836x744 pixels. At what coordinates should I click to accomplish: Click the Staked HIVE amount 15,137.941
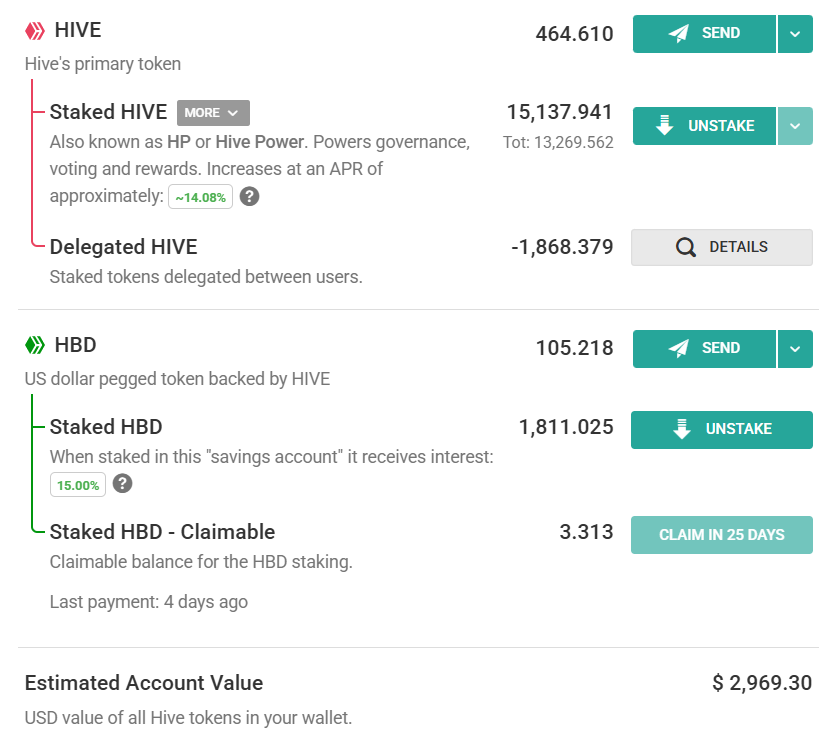(x=559, y=112)
